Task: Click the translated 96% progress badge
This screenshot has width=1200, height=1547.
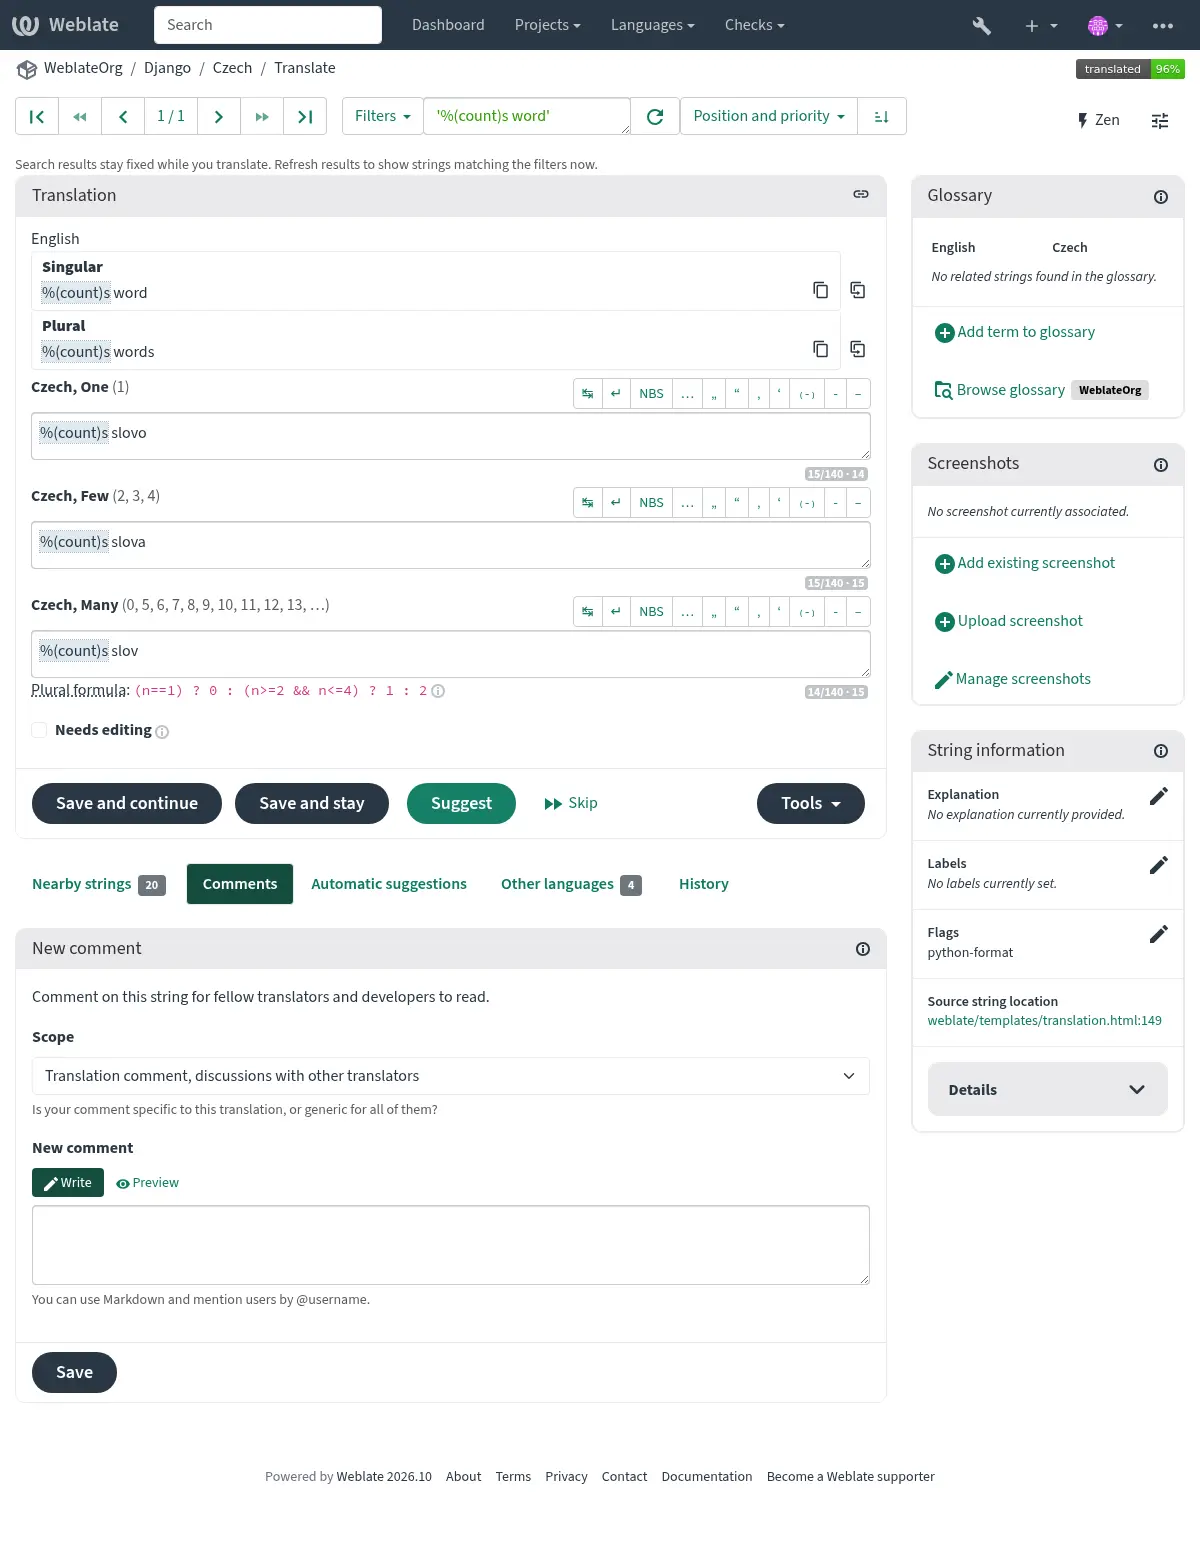Action: tap(1131, 69)
